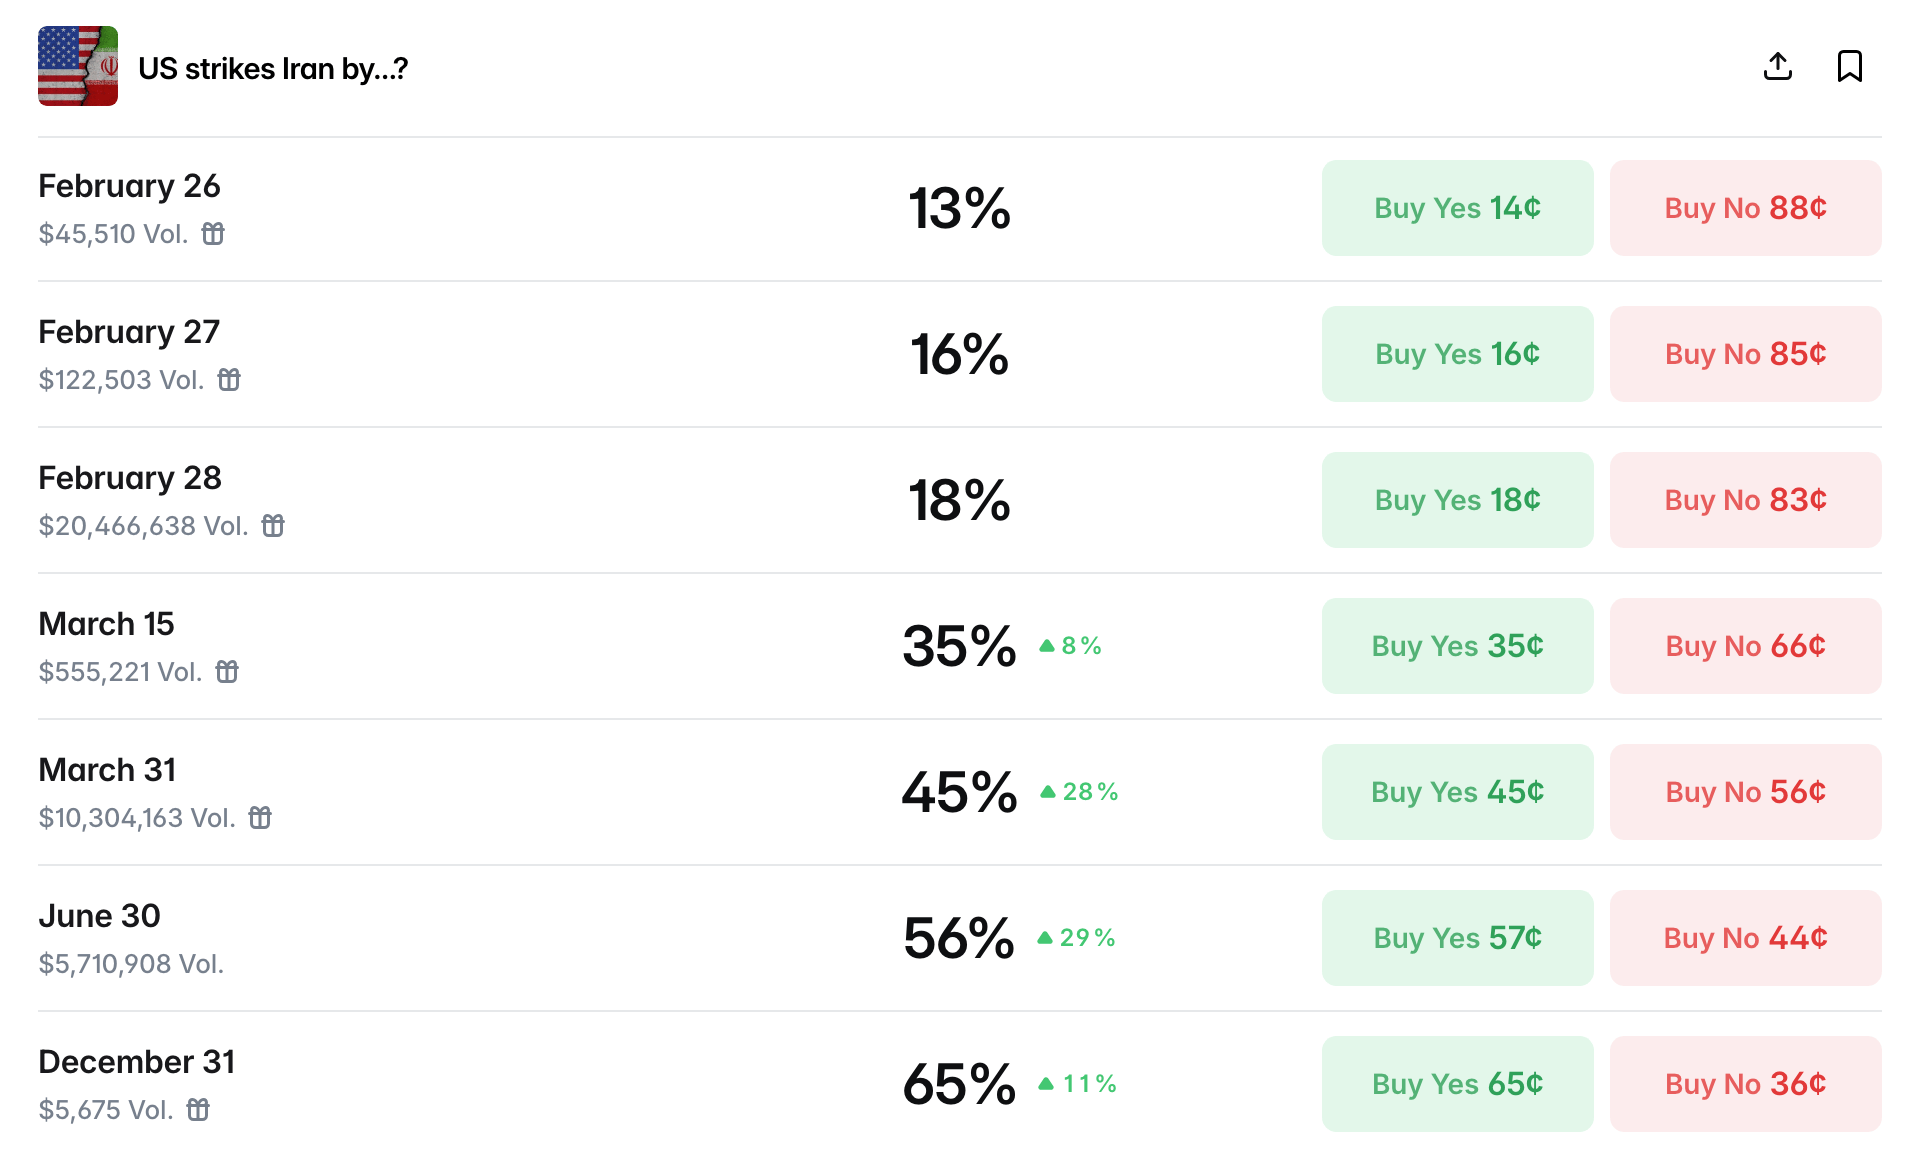Screen dimensions: 1906x1154
Task: Open the March 31 outcome row label
Action: 107,770
